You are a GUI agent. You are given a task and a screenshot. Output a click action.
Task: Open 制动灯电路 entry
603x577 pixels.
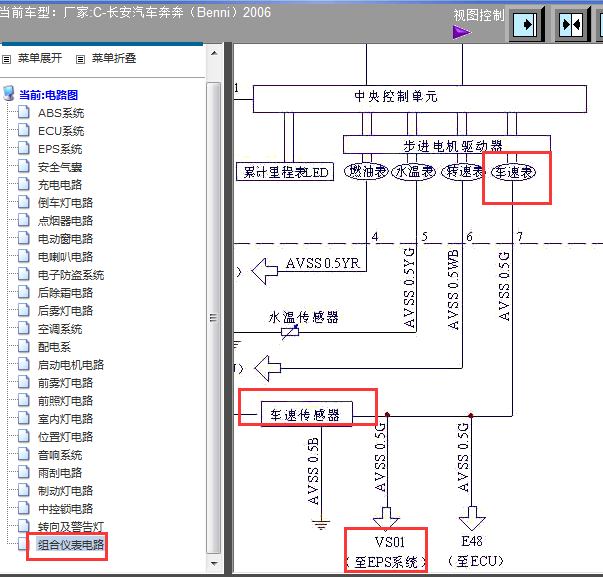[x=65, y=491]
